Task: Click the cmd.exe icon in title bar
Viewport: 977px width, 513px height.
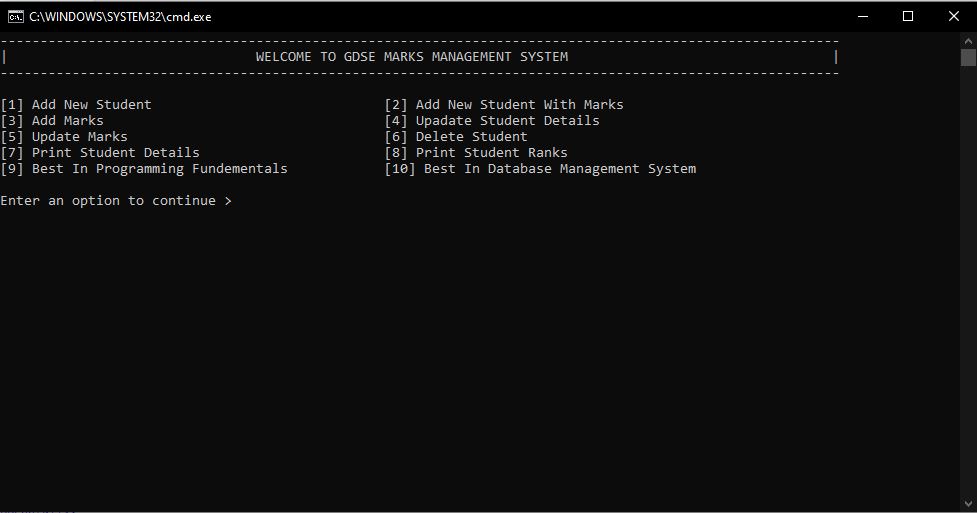Action: click(16, 17)
